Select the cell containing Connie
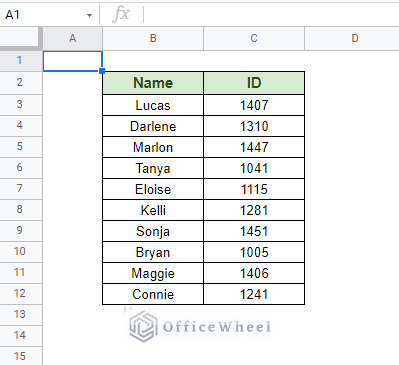Image resolution: width=399 pixels, height=365 pixels. (x=153, y=294)
